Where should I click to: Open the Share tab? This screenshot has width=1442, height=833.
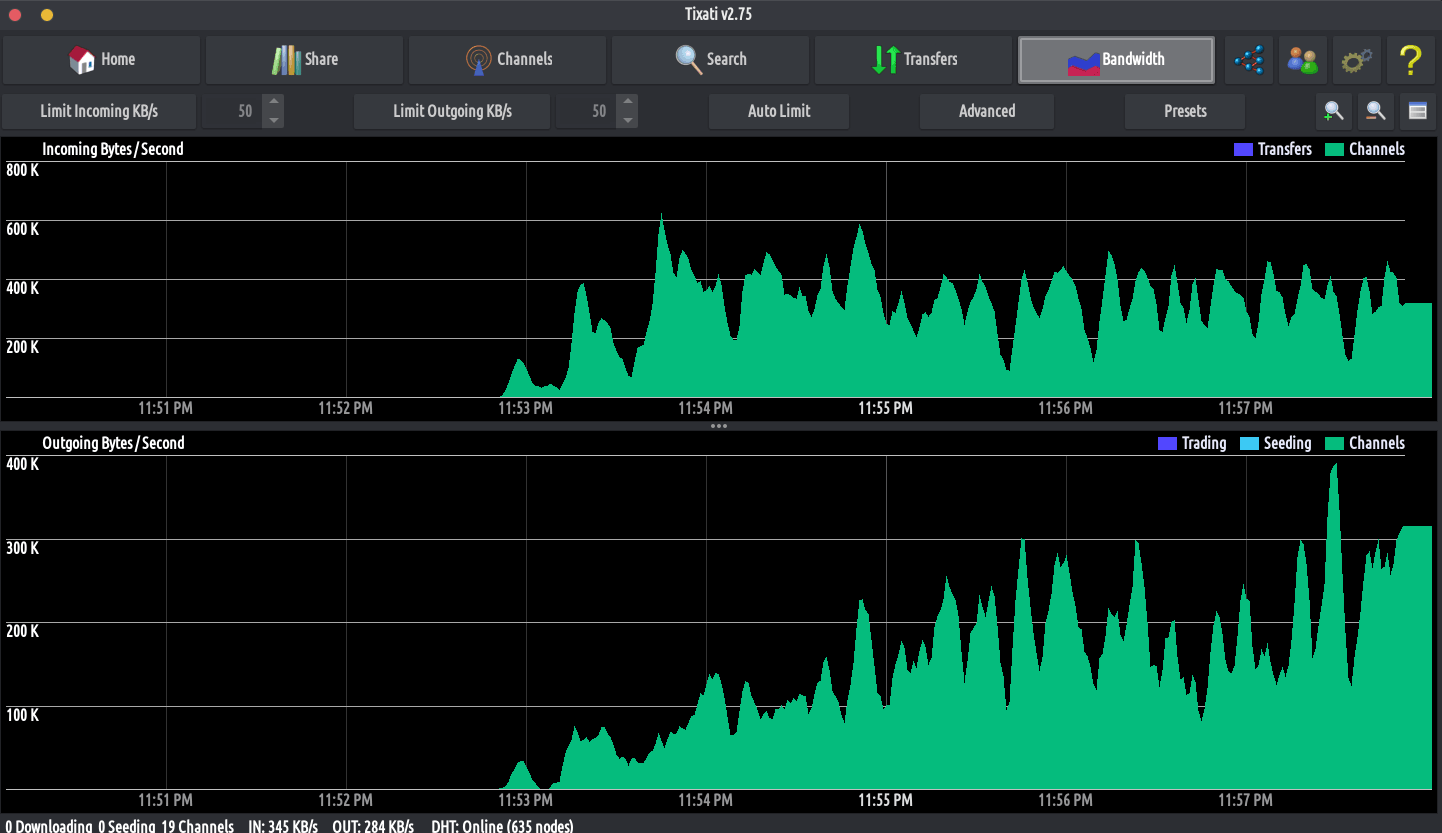tap(305, 60)
